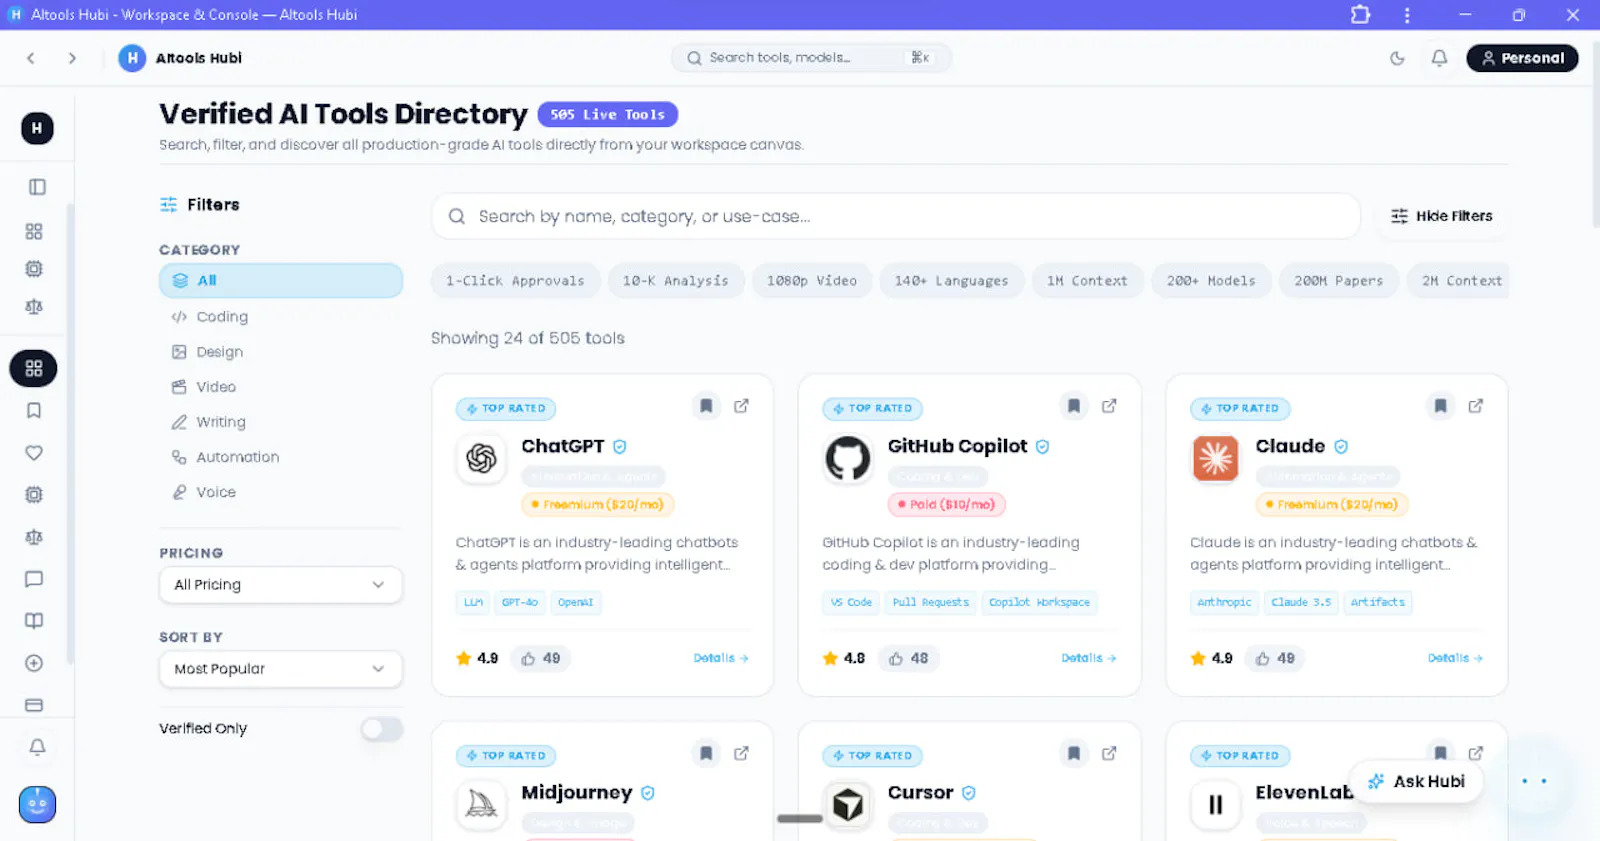
Task: Bookmark the Midjourney card
Action: click(x=706, y=753)
